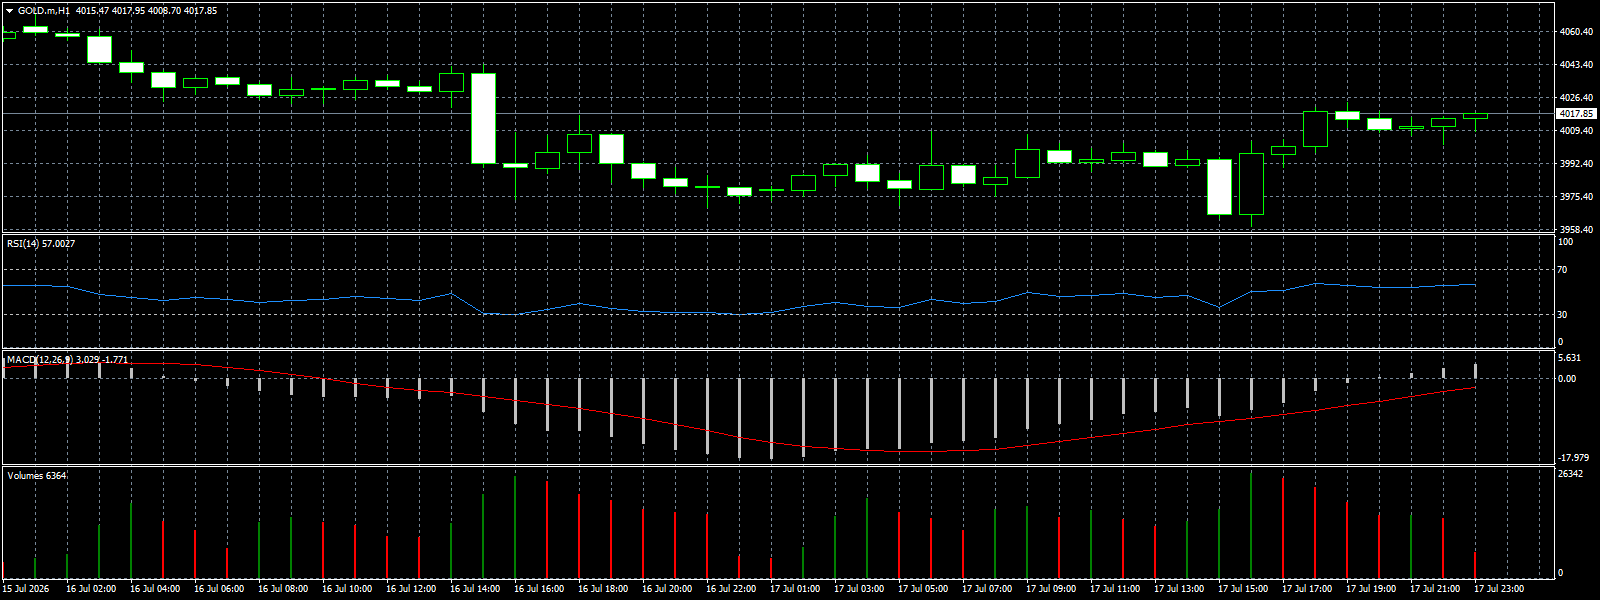Click the RSI(14) 57.0027 indicator label

click(x=41, y=244)
